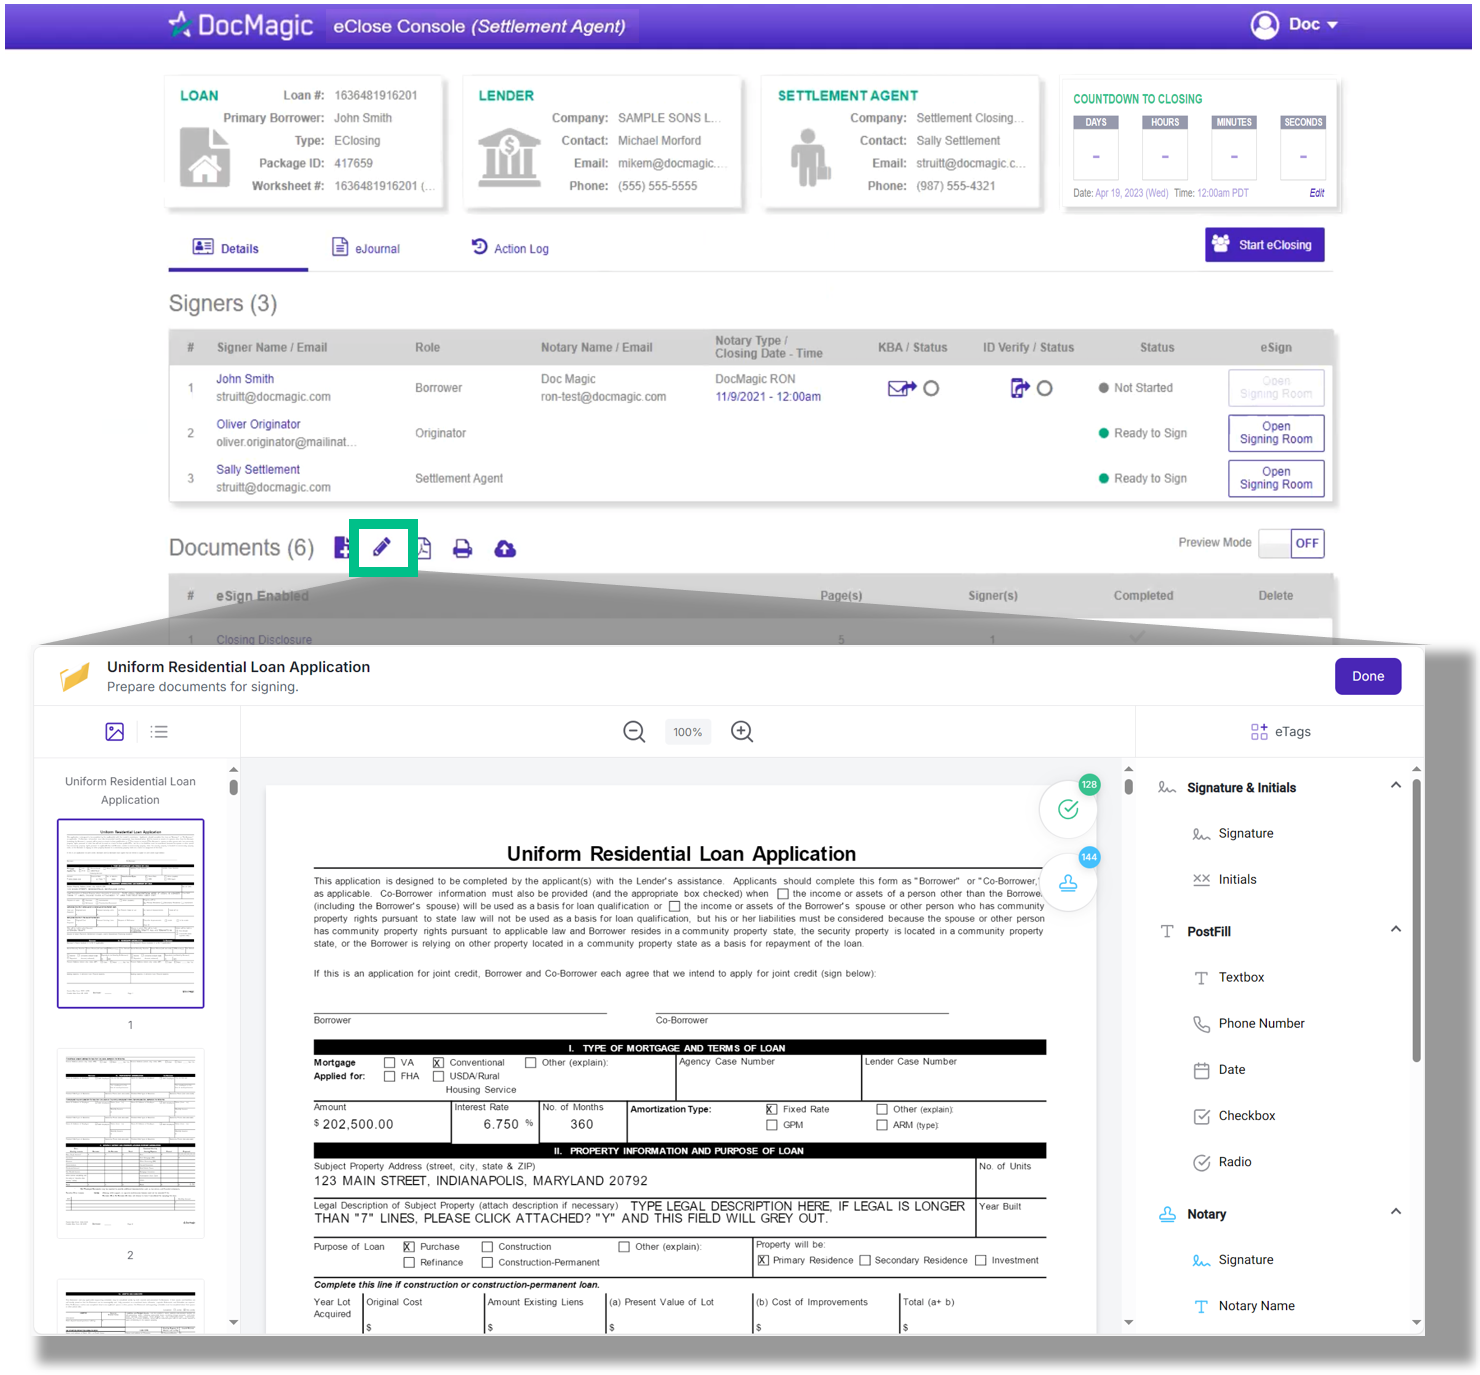This screenshot has width=1480, height=1375.
Task: Open Signing Room for Oliver Originator
Action: click(x=1276, y=433)
